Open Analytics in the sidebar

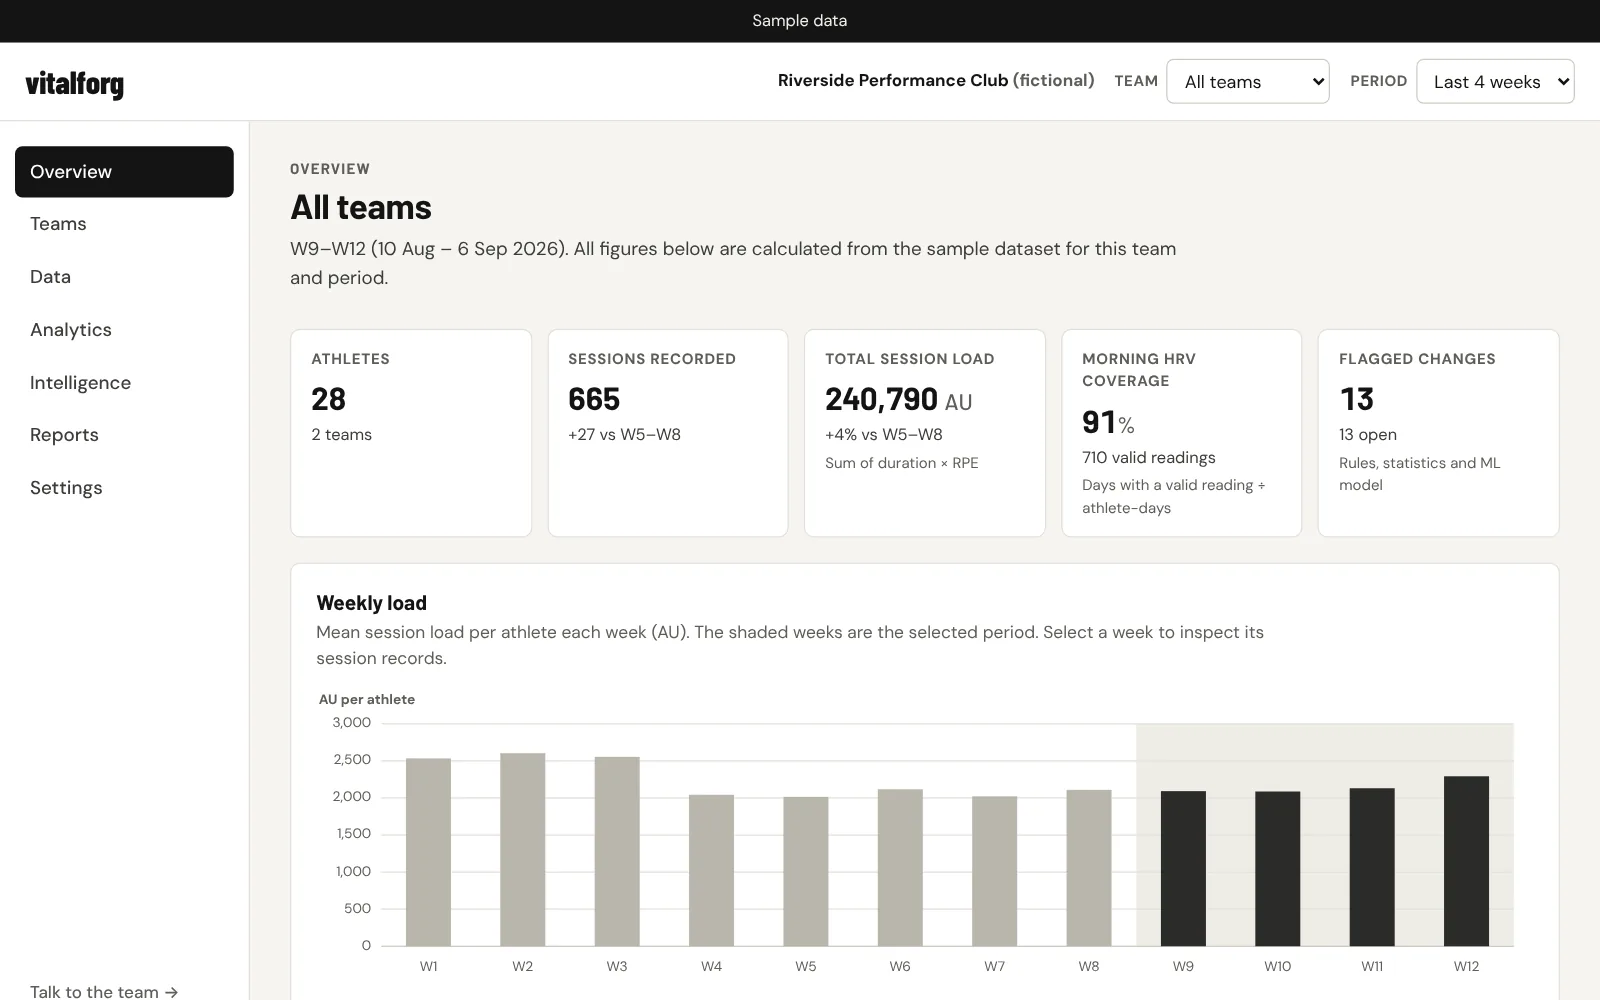[x=124, y=330]
